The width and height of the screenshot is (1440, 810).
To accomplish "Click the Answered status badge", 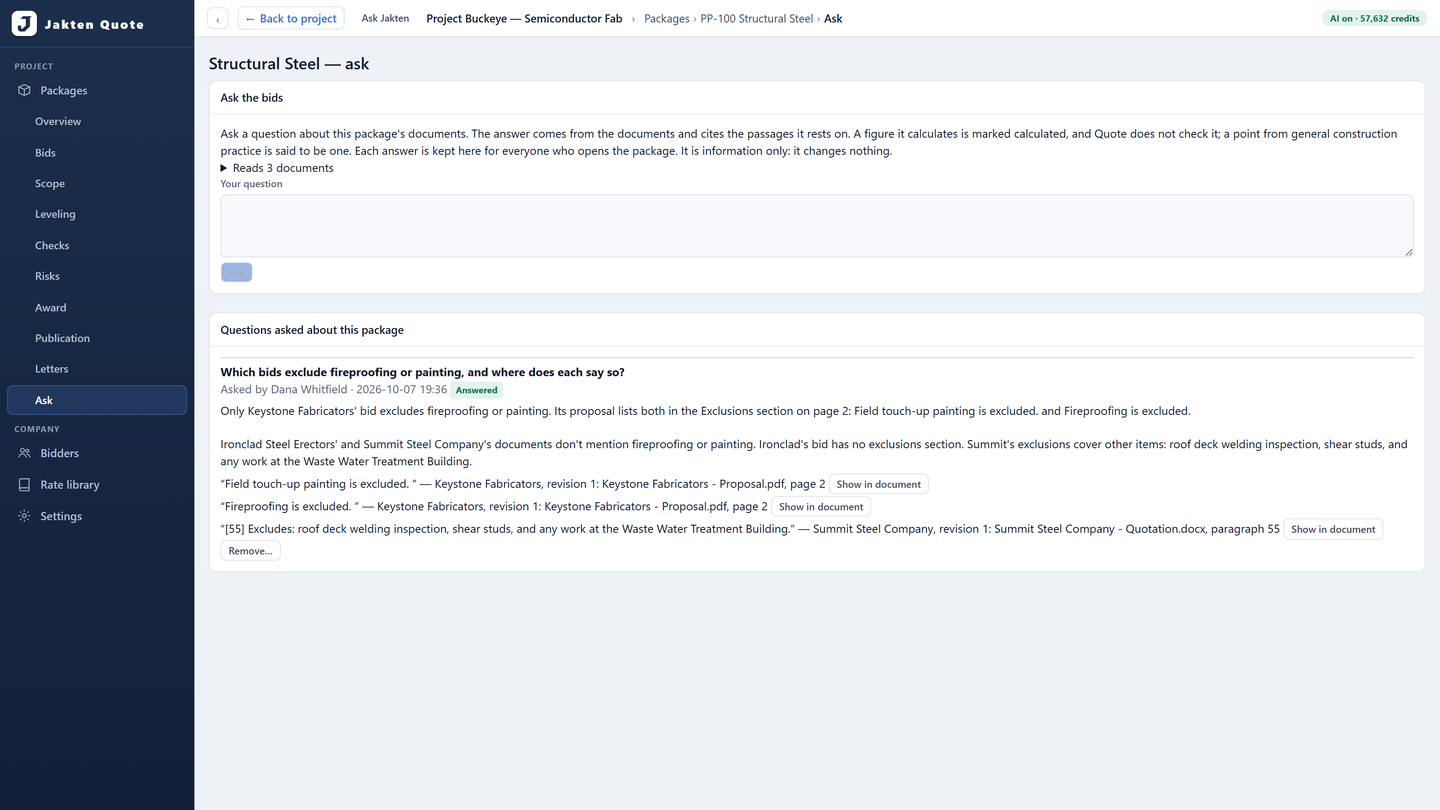I will (477, 390).
